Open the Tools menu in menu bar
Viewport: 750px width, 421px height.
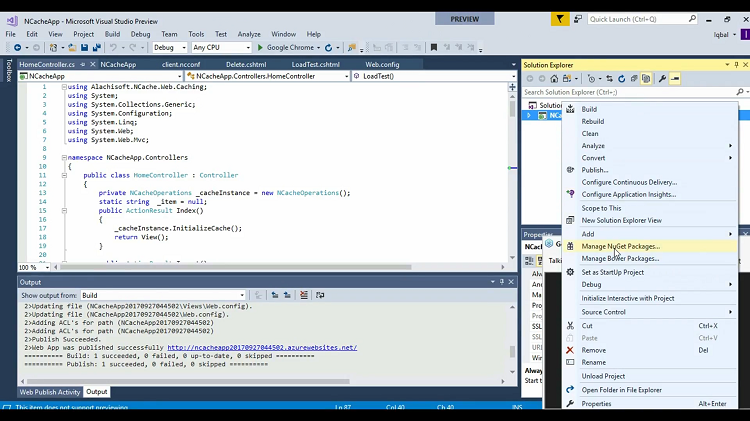pyautogui.click(x=196, y=34)
